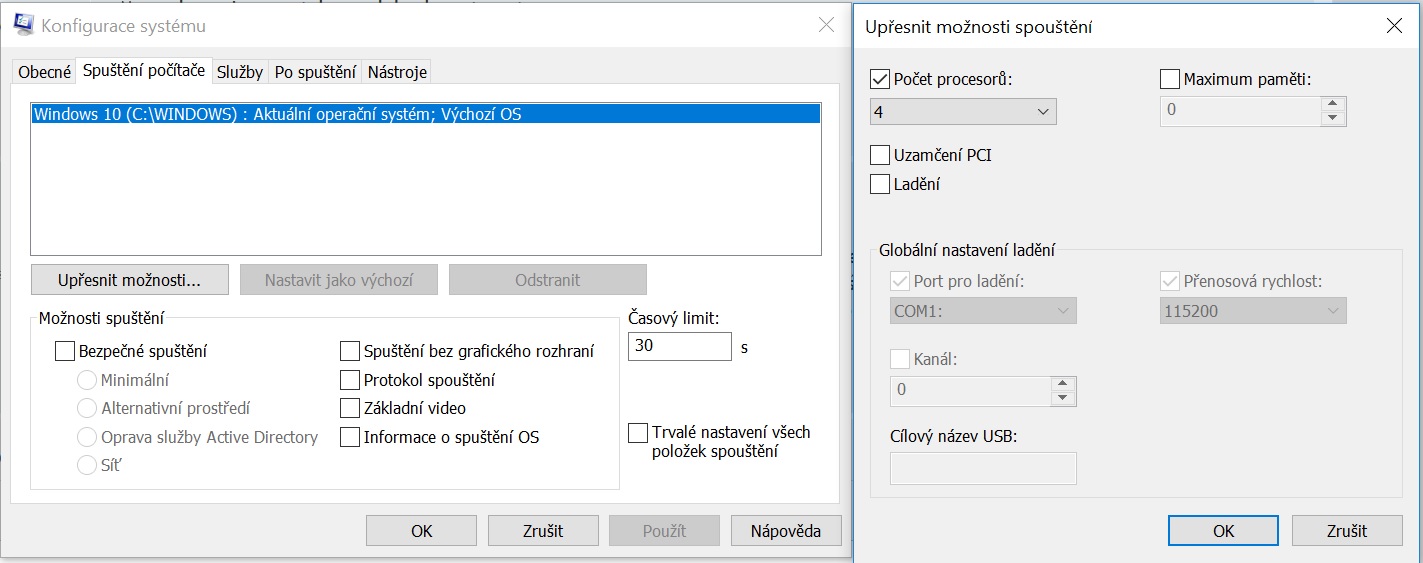Enable the Maximum paměti checkbox
Screen dimensions: 1423x563
[1170, 79]
